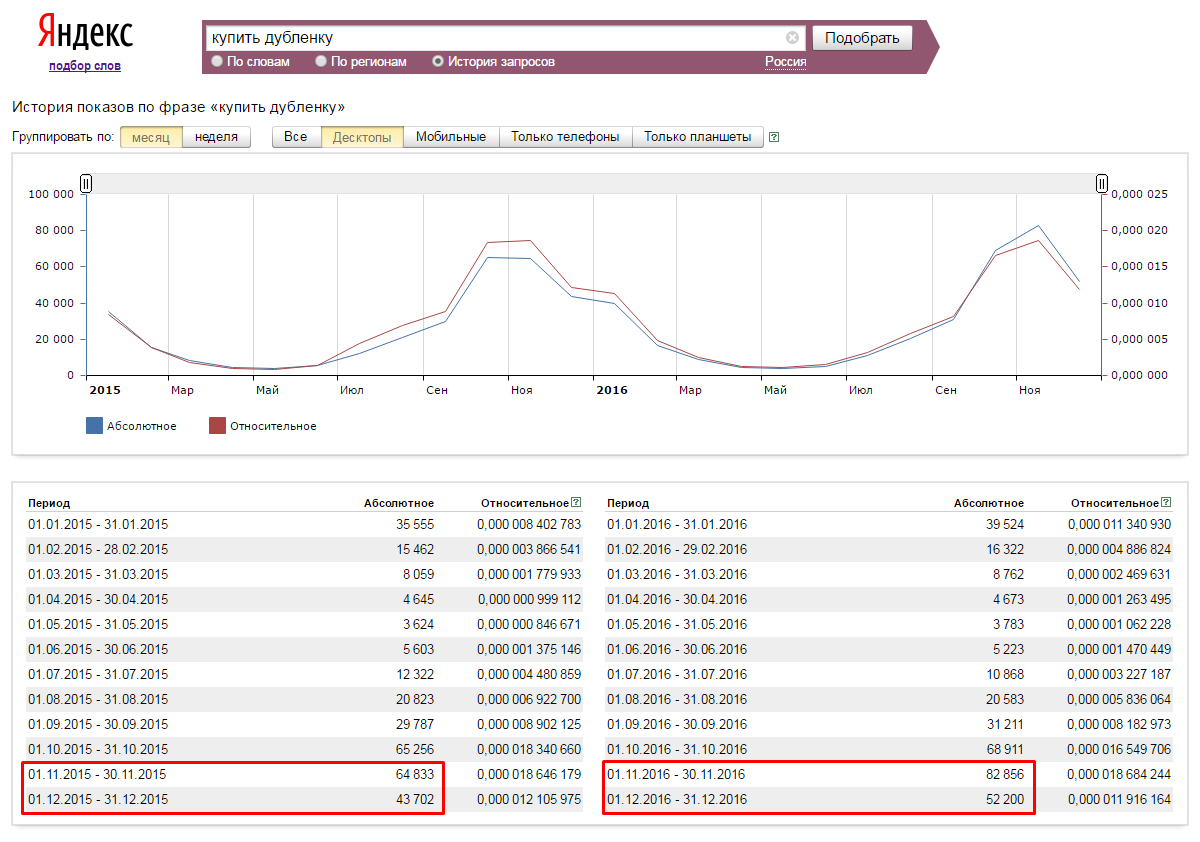
Task: Open the Россия region selector link
Action: click(x=786, y=62)
